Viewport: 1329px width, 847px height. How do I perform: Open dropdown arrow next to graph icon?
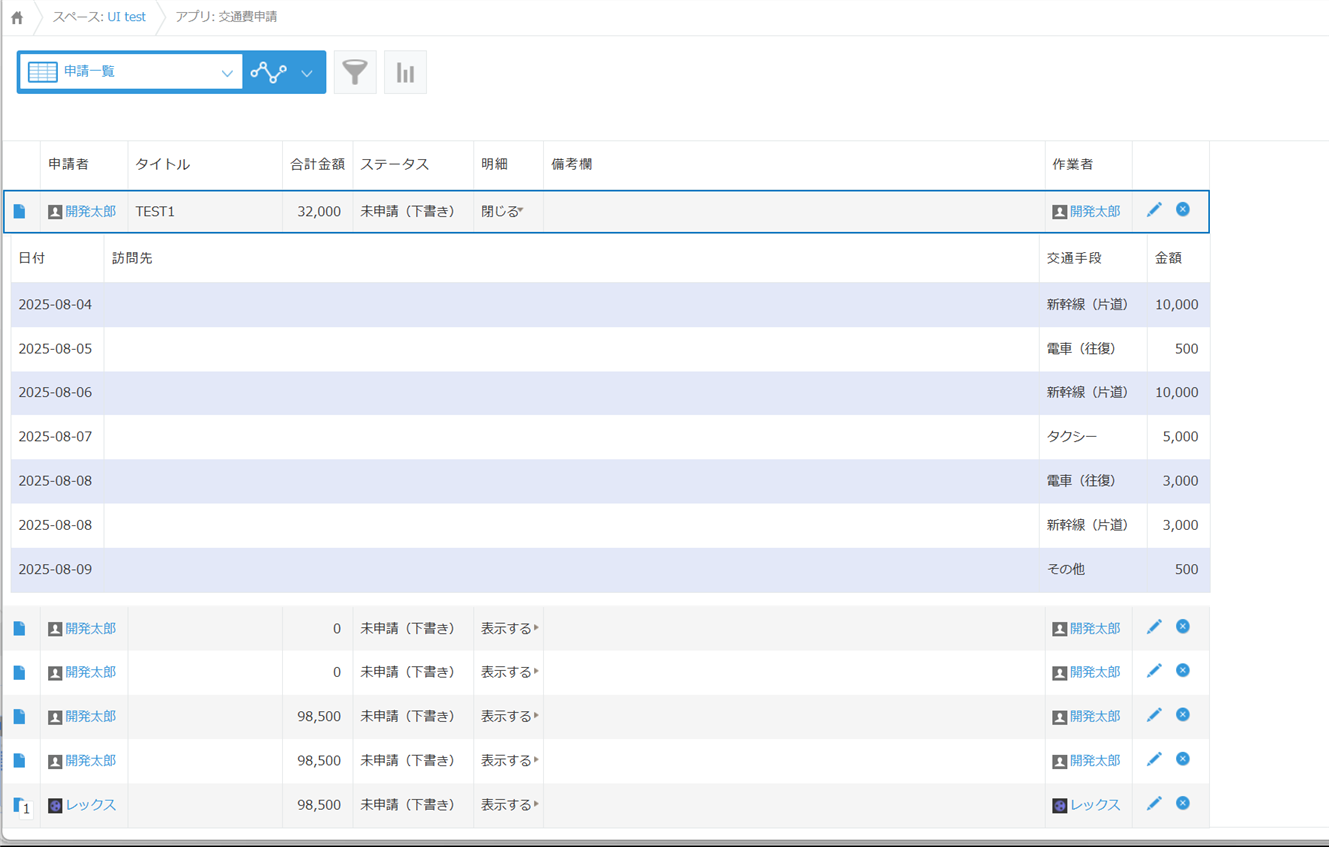click(x=307, y=73)
